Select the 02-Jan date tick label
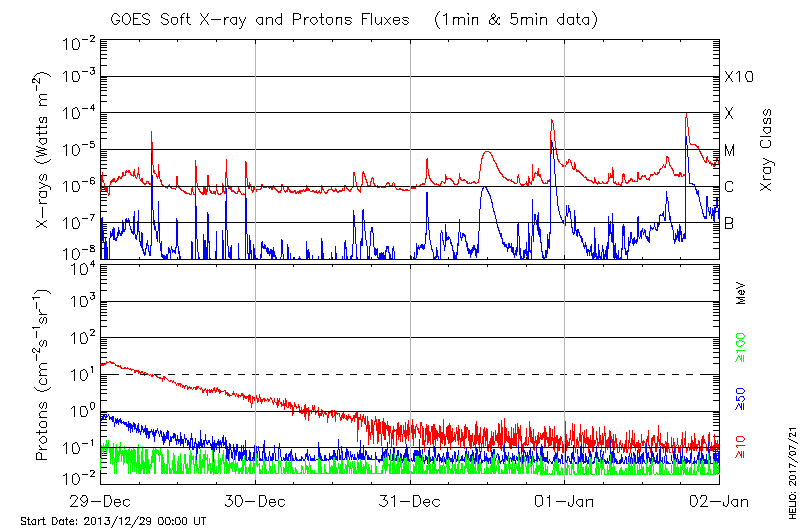The width and height of the screenshot is (800, 530). [719, 501]
